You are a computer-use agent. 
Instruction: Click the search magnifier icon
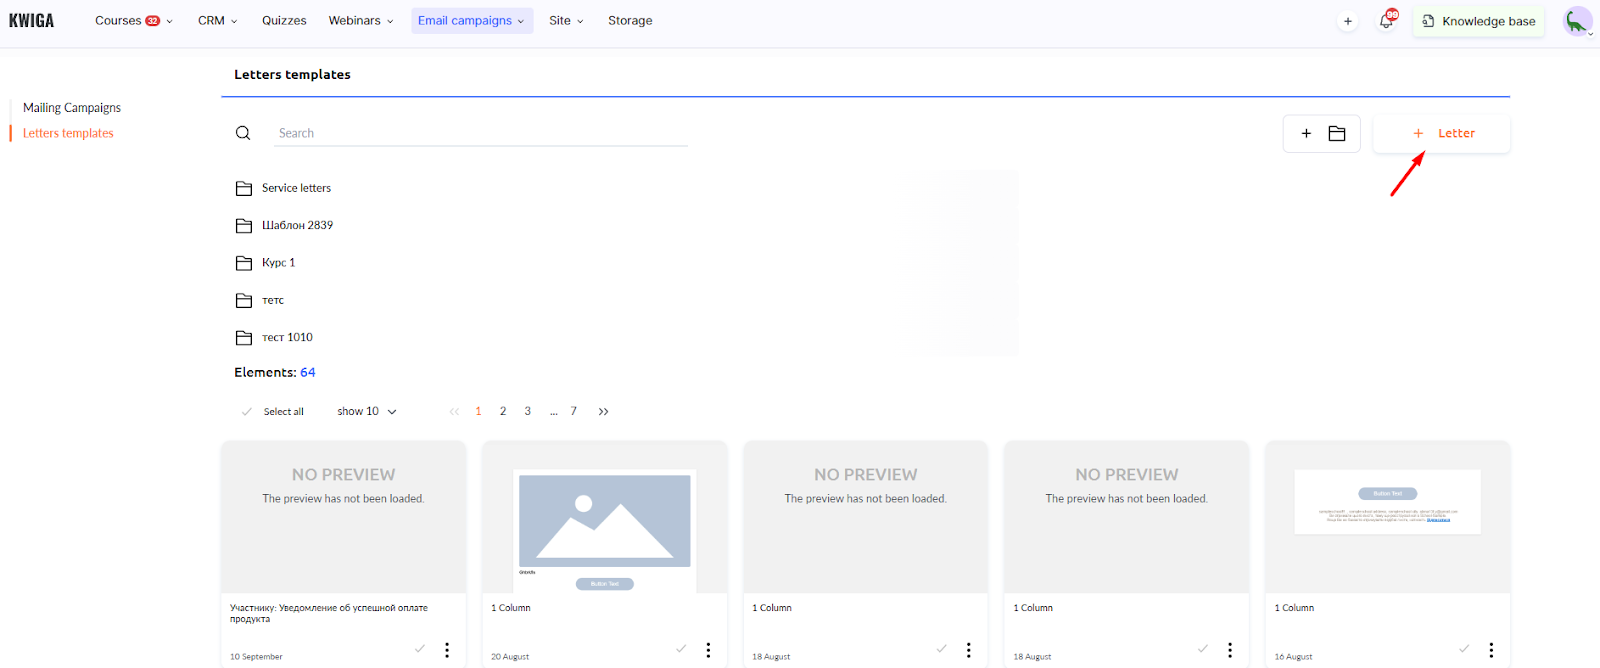[x=243, y=133]
